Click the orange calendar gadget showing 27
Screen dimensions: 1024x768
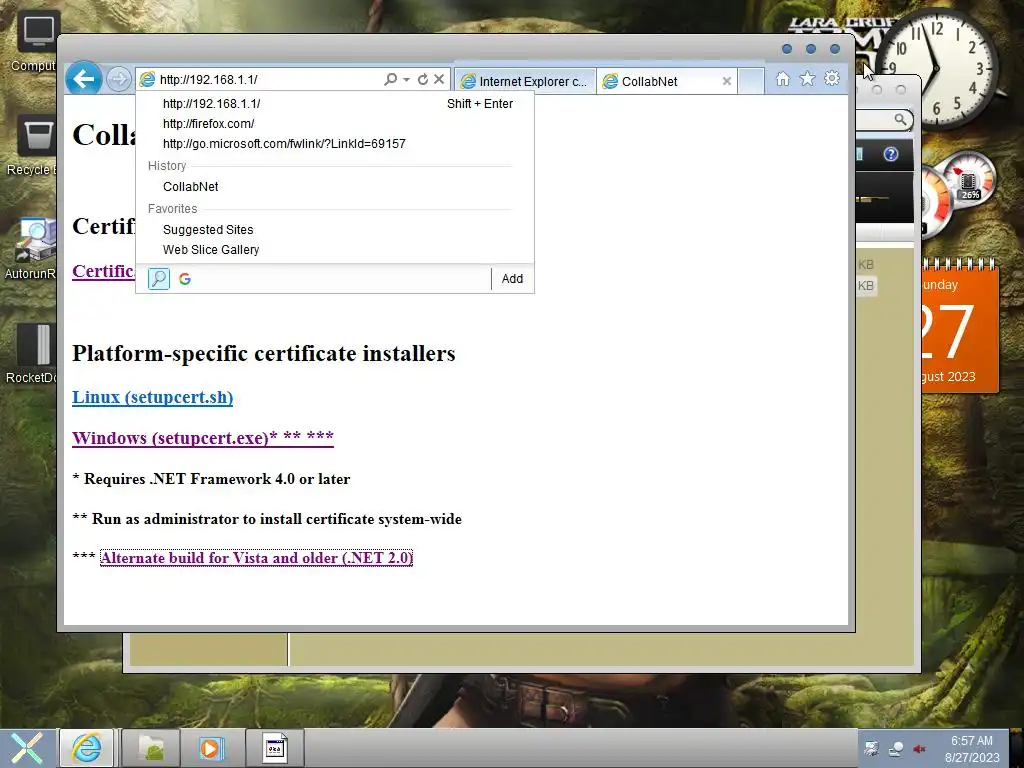point(960,327)
